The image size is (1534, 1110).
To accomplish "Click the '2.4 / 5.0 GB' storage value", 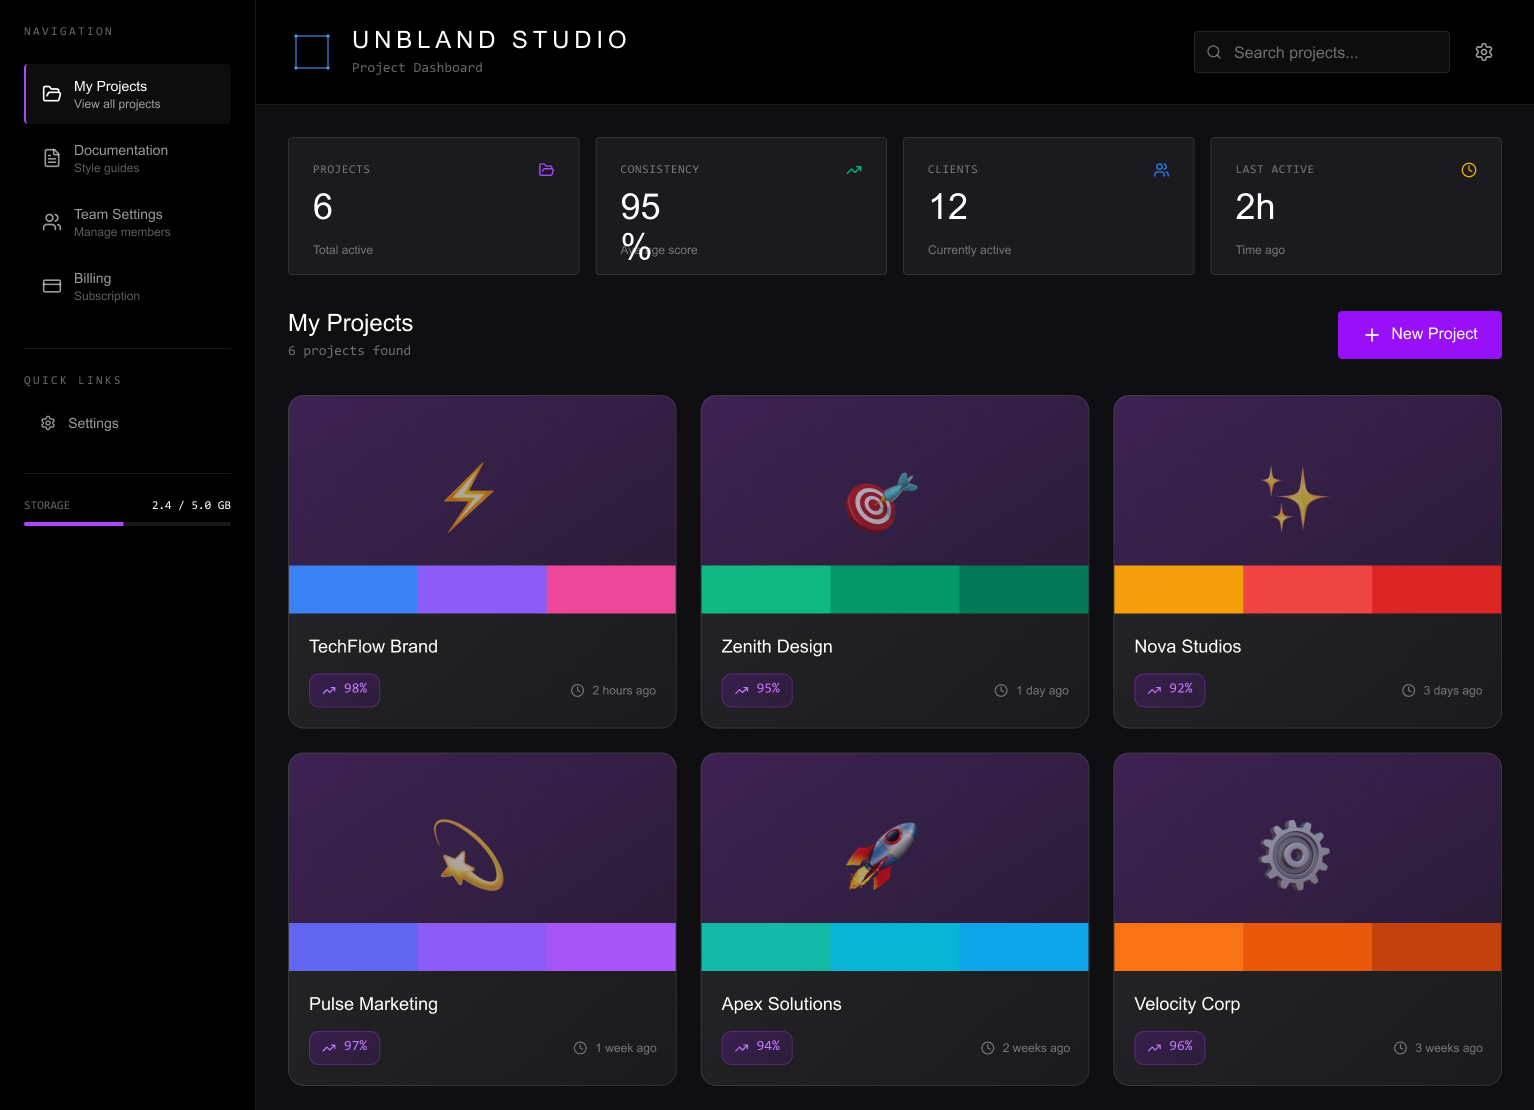I will pyautogui.click(x=191, y=505).
